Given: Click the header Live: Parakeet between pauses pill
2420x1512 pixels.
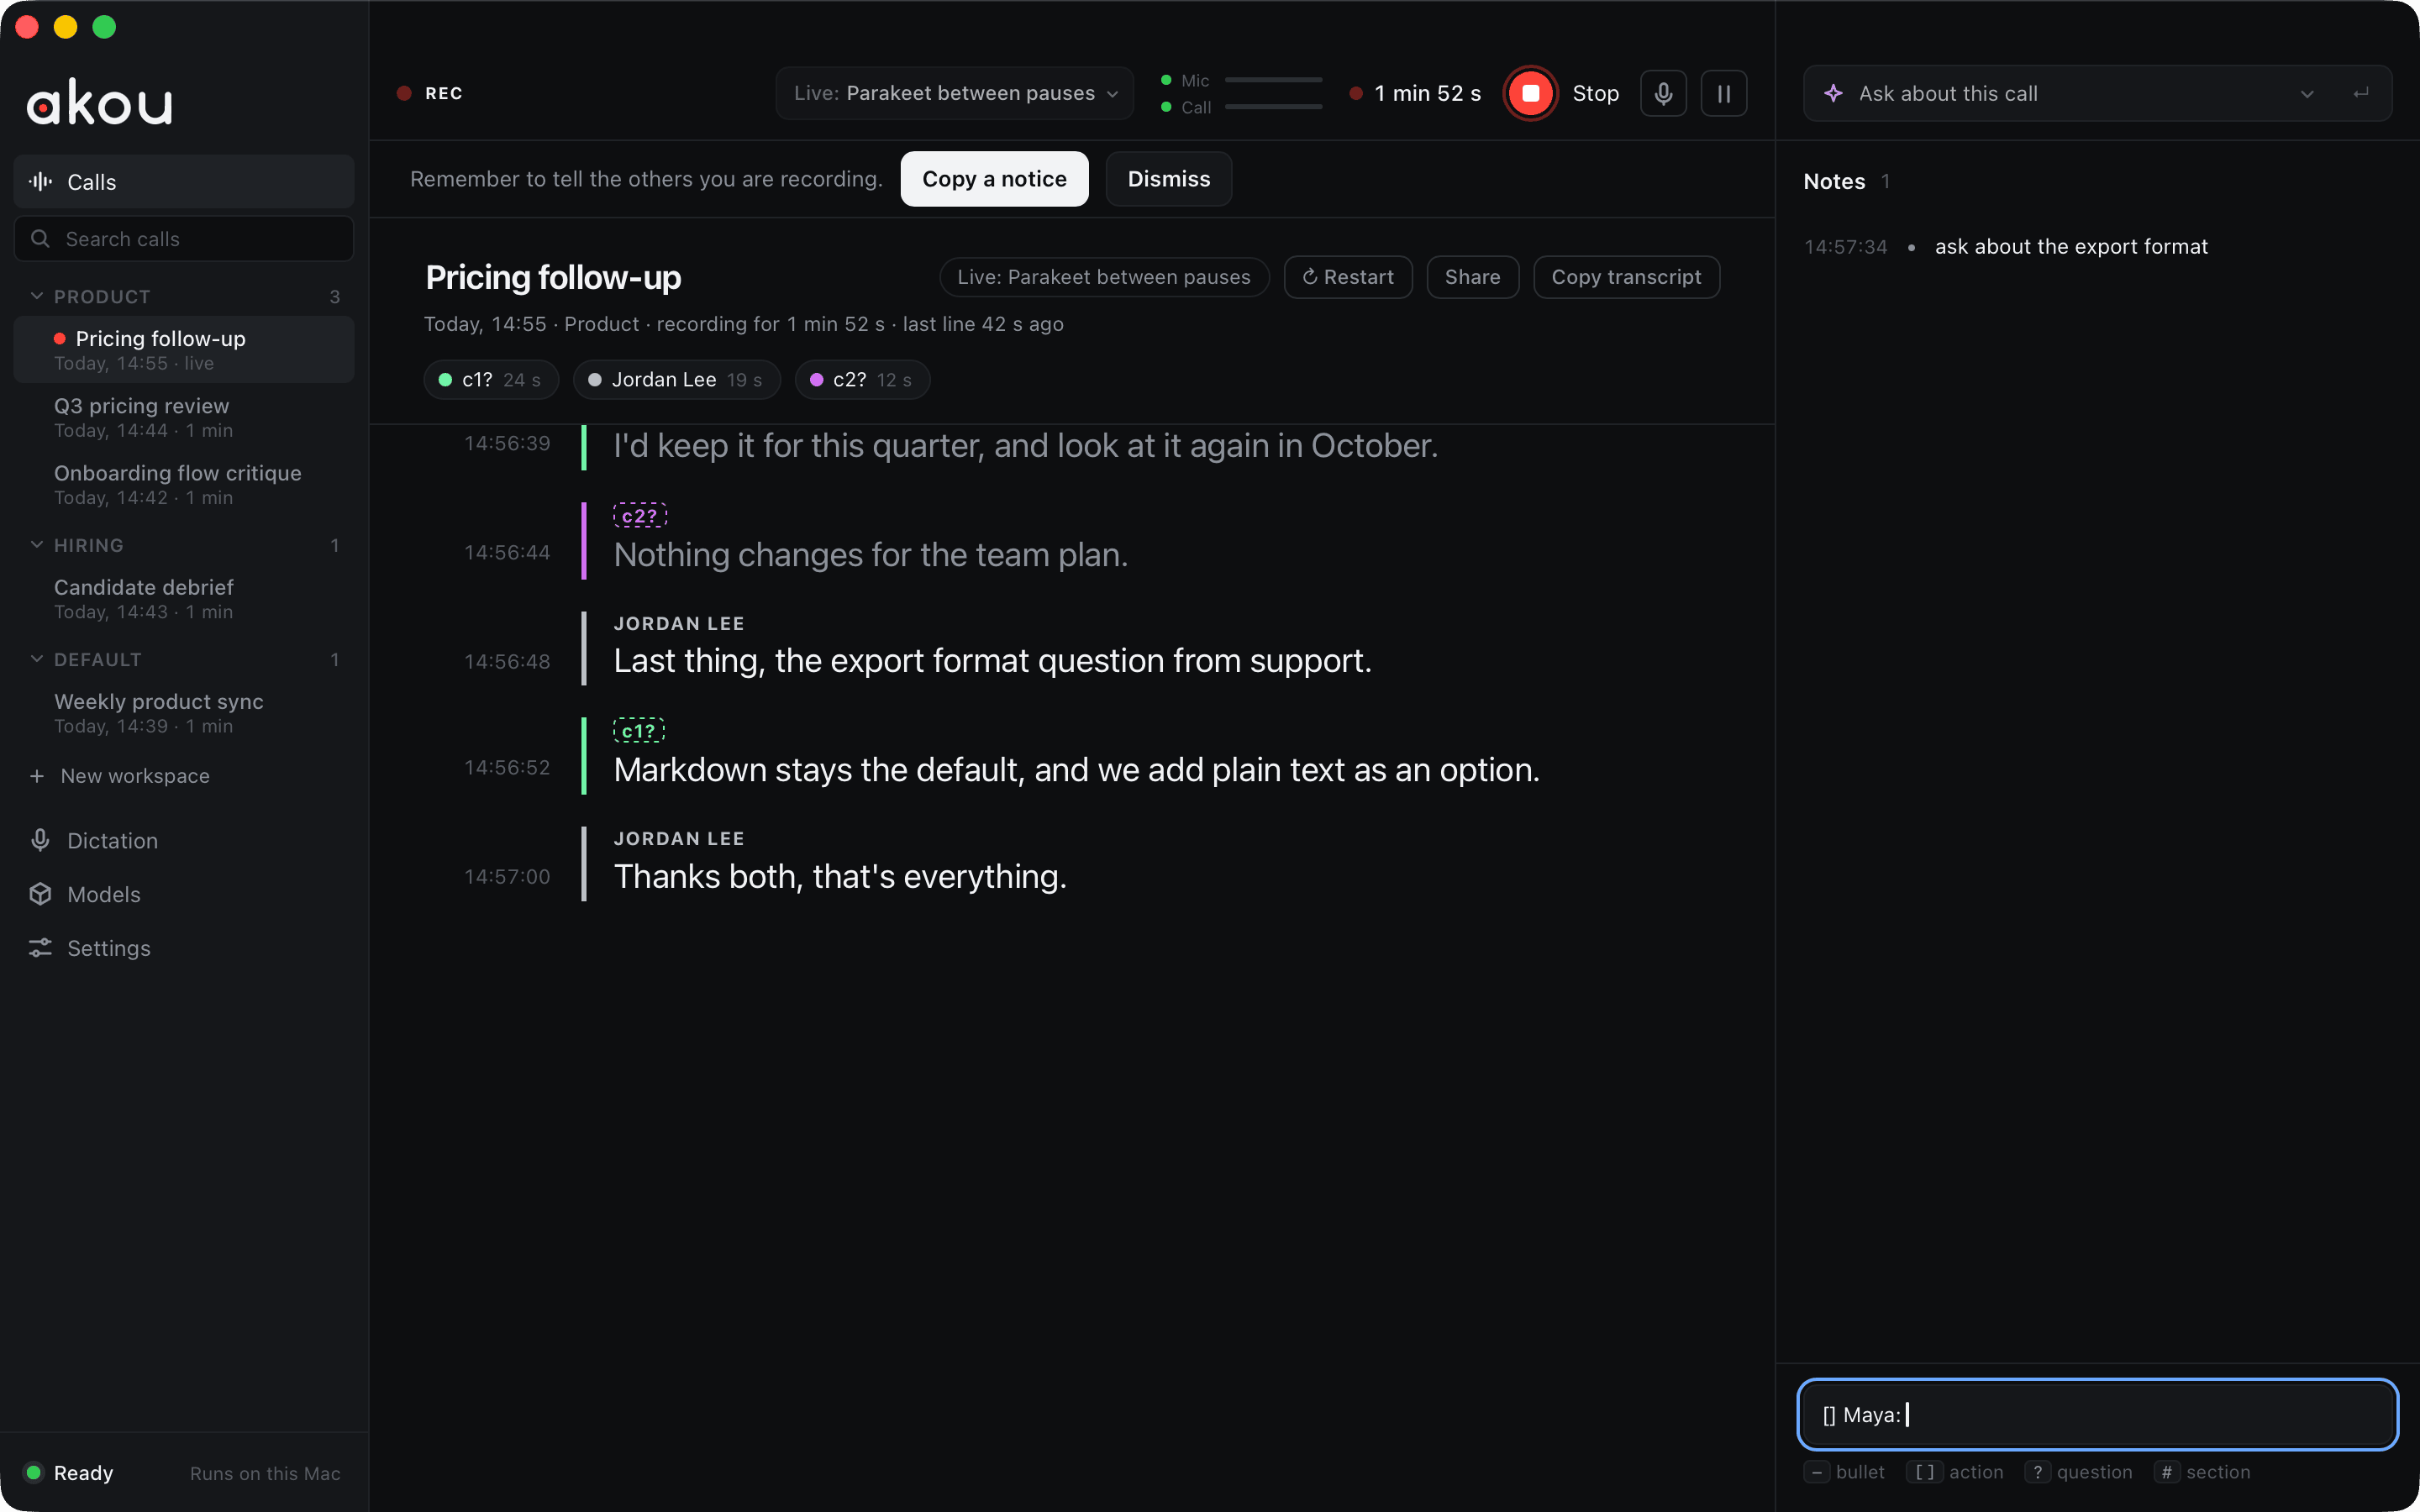Looking at the screenshot, I should coord(1104,277).
